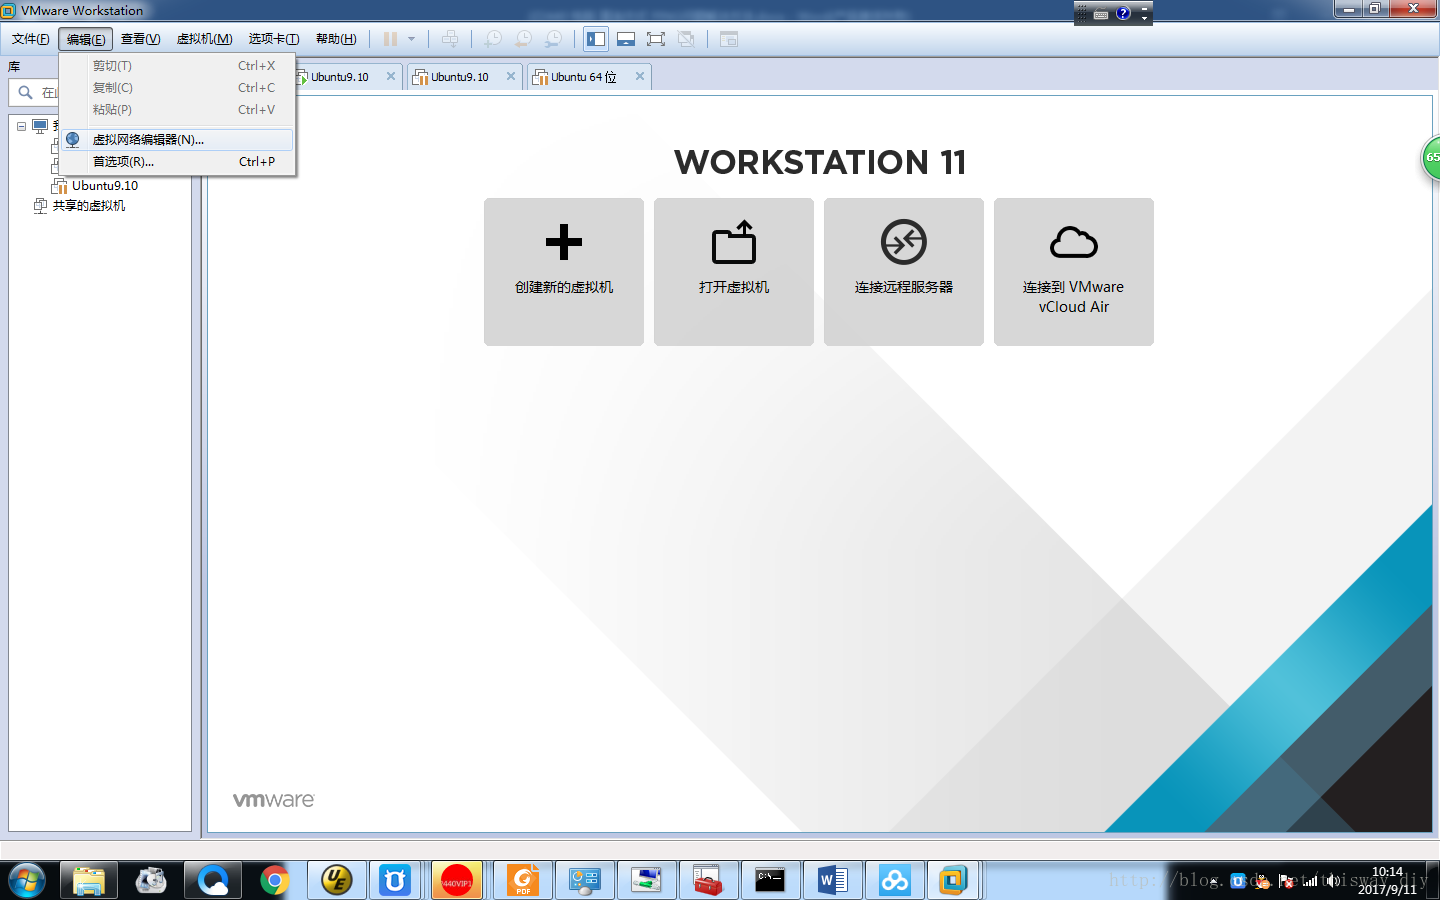Close the 编辑(E) menu by clicking its title
Screen dimensions: 1440x900
tap(86, 39)
